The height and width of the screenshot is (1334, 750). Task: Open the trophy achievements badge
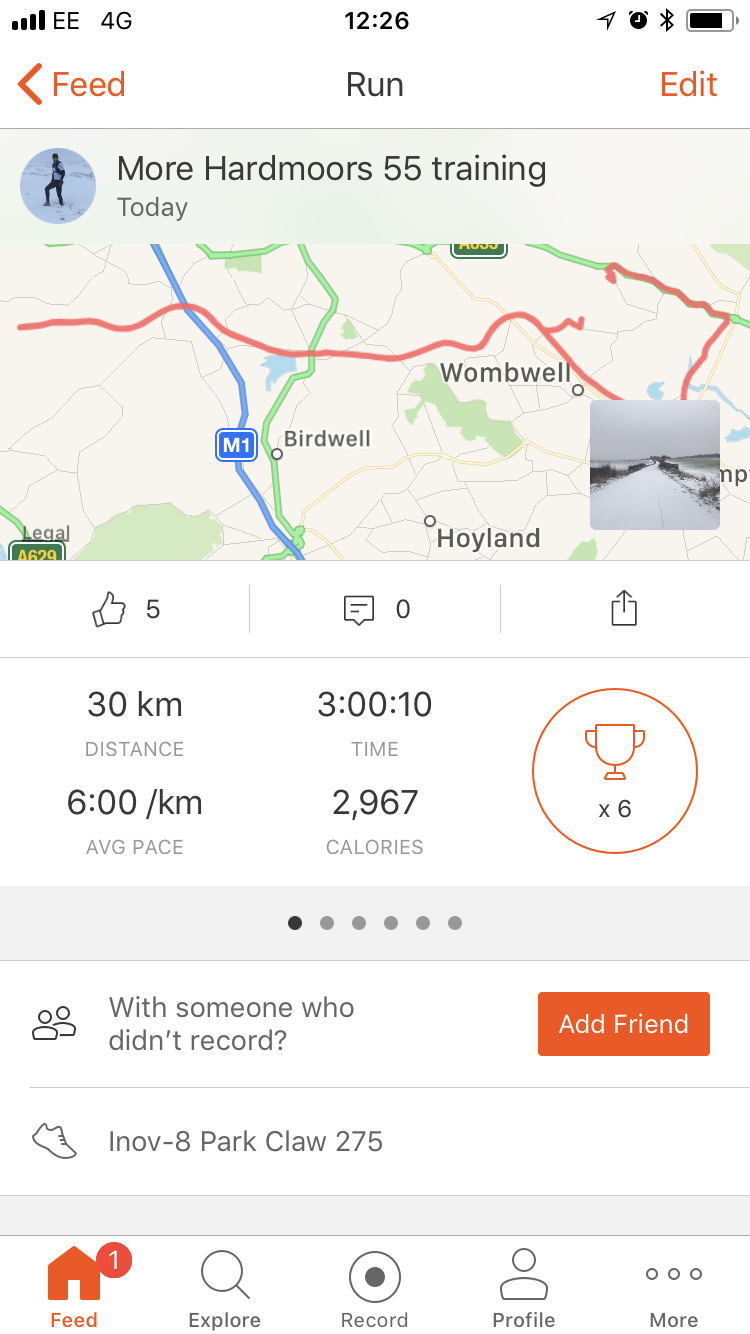[x=614, y=770]
